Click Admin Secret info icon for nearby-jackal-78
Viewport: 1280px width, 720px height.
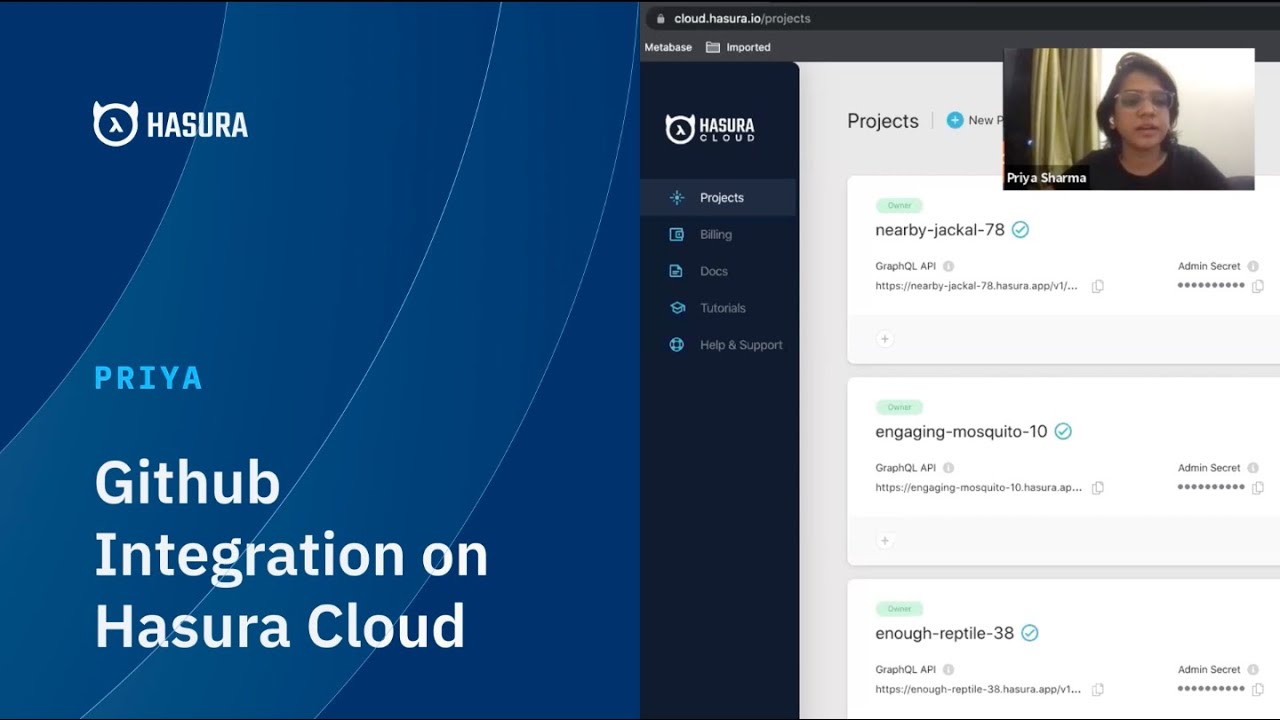1254,266
